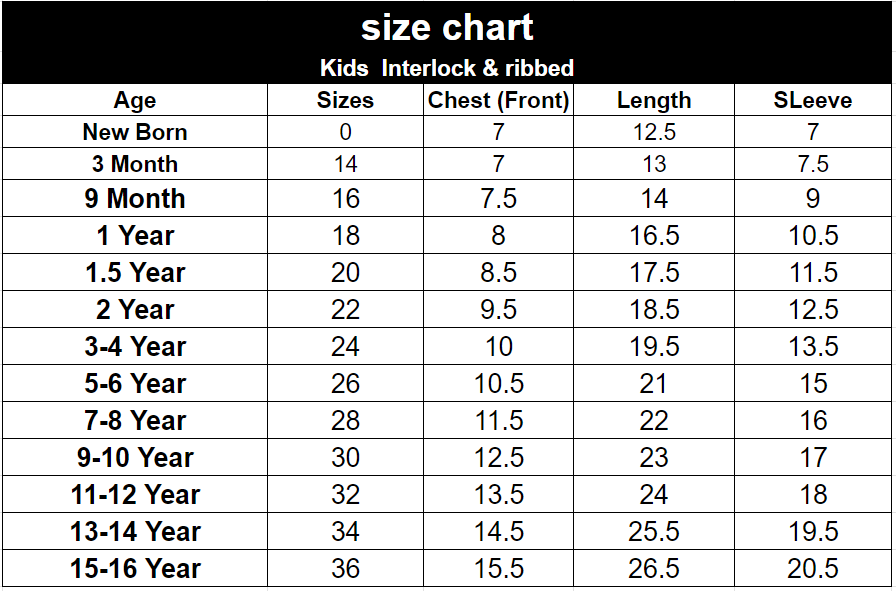The width and height of the screenshot is (896, 591).
Task: Click the "Kids Interlock & ribbed" subtitle
Action: [447, 69]
